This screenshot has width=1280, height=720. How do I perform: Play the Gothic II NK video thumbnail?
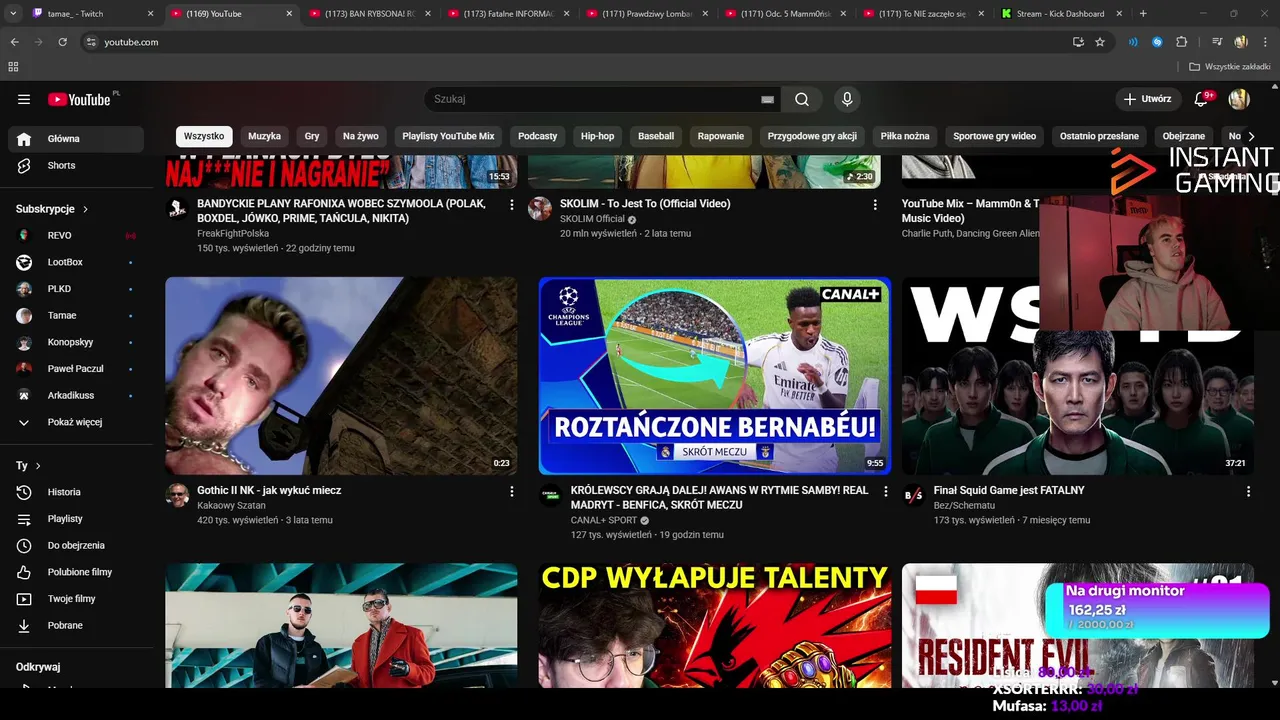point(341,376)
